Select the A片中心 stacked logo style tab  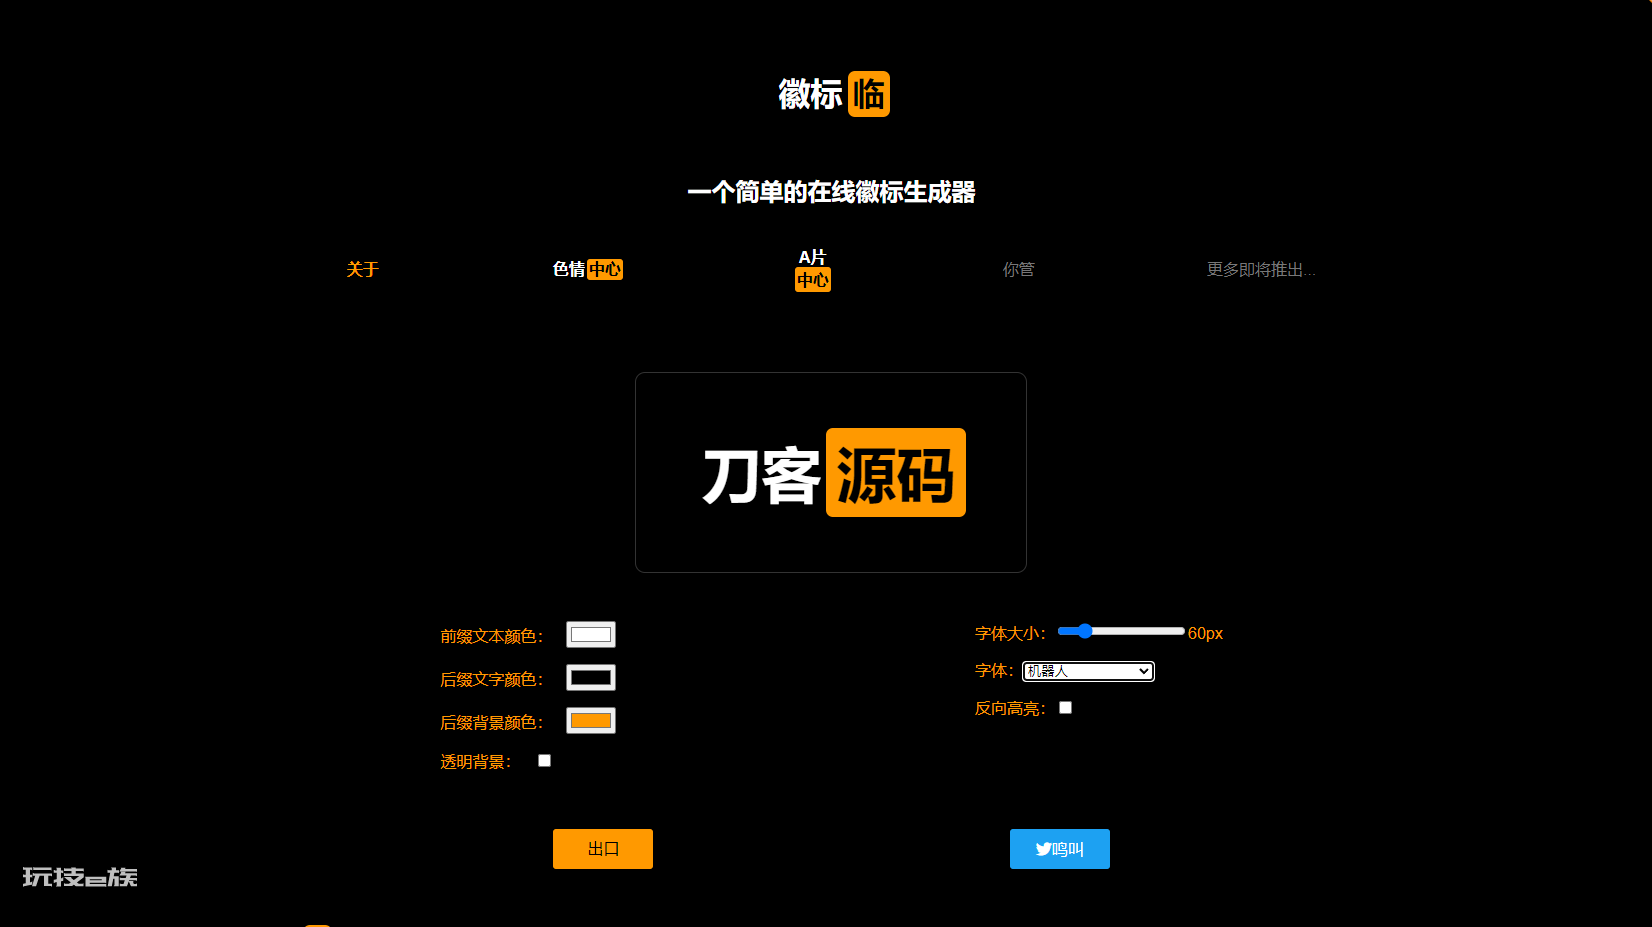point(813,269)
